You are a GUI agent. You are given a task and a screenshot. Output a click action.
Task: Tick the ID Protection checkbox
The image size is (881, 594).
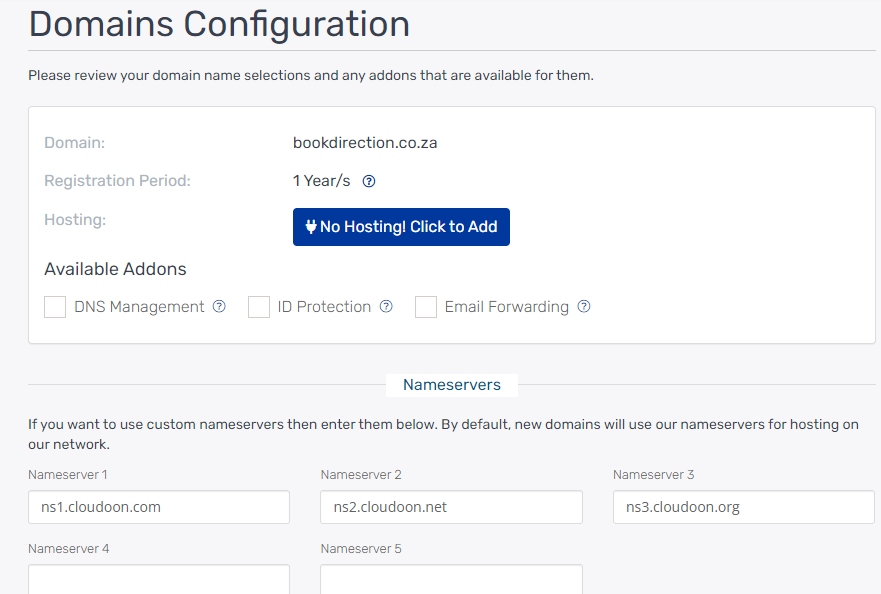259,307
